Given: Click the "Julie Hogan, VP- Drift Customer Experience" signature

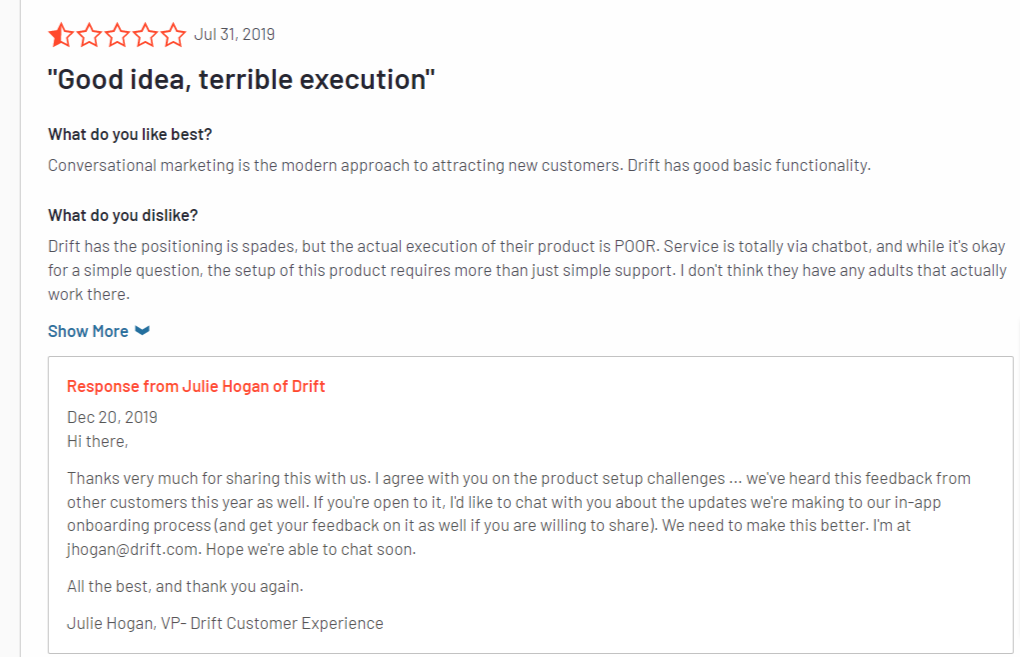Looking at the screenshot, I should tap(225, 623).
